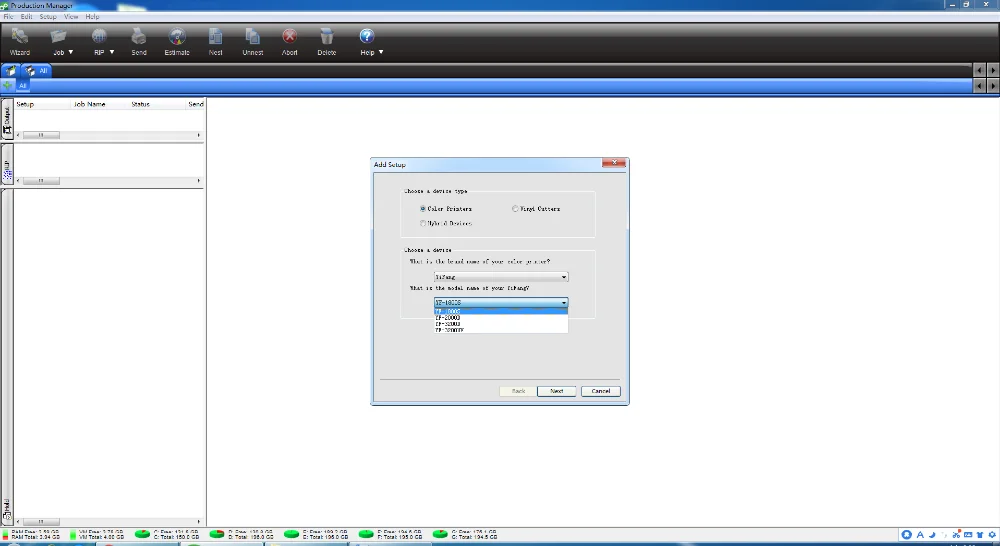
Task: Expand the Help toolbar dropdown arrow
Action: 381,52
